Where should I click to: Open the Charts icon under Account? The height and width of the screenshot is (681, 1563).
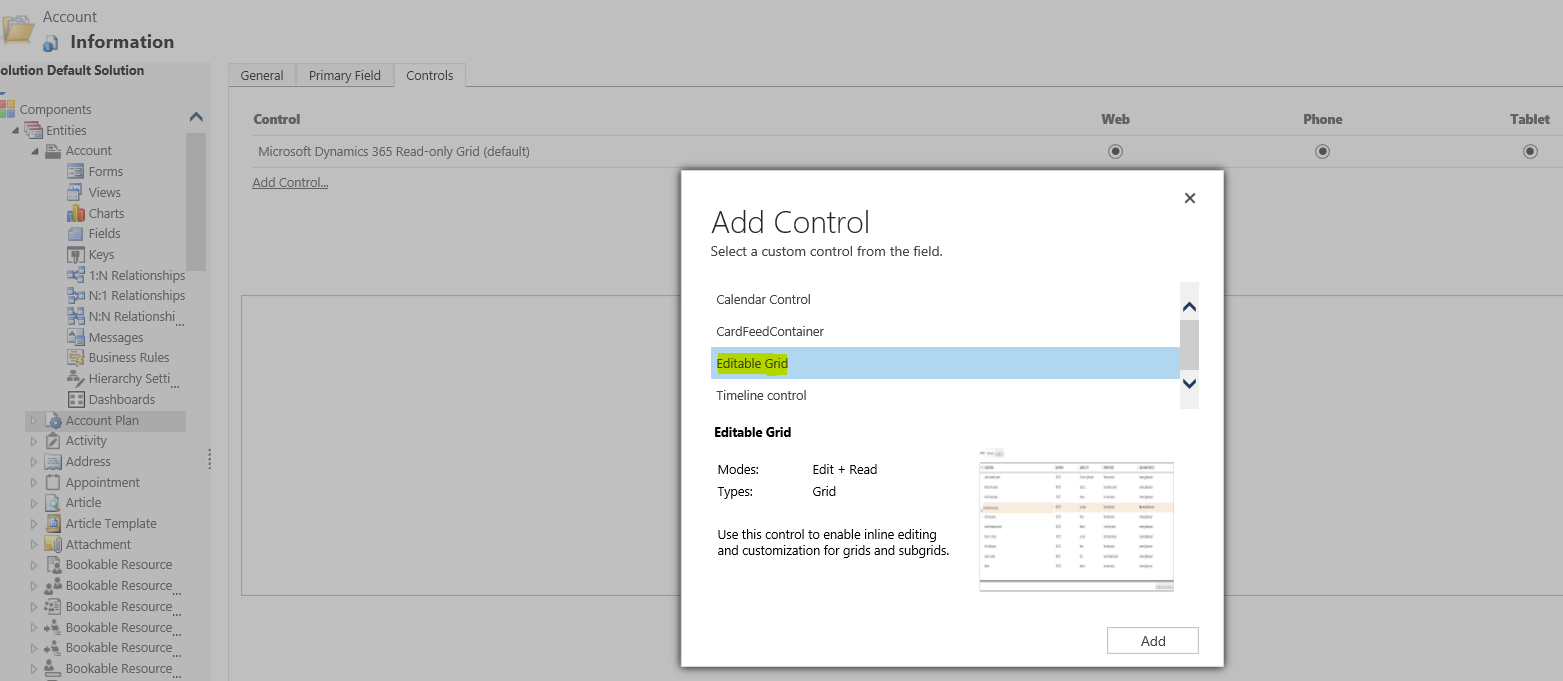point(76,213)
